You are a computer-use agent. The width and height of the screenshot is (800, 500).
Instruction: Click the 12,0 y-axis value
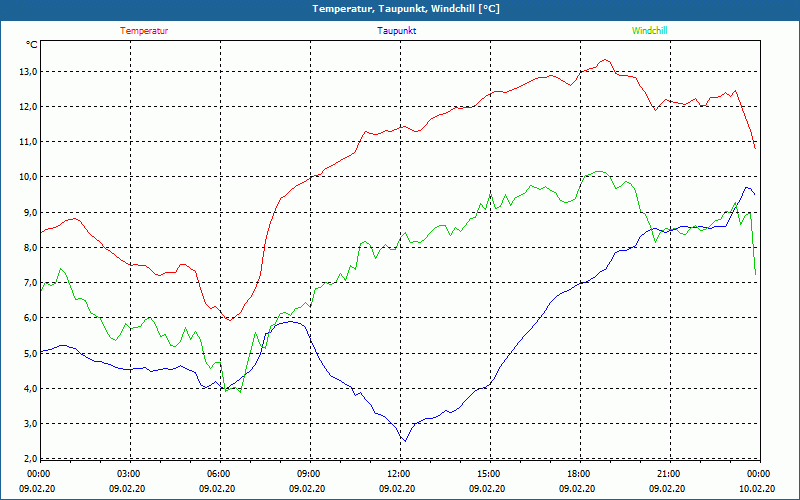pyautogui.click(x=28, y=107)
